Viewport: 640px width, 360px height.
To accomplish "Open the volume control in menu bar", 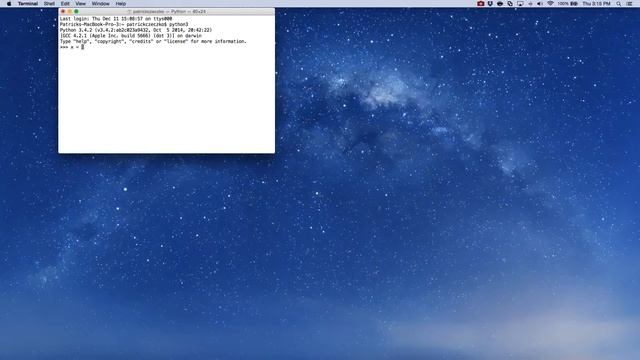I will pyautogui.click(x=540, y=4).
